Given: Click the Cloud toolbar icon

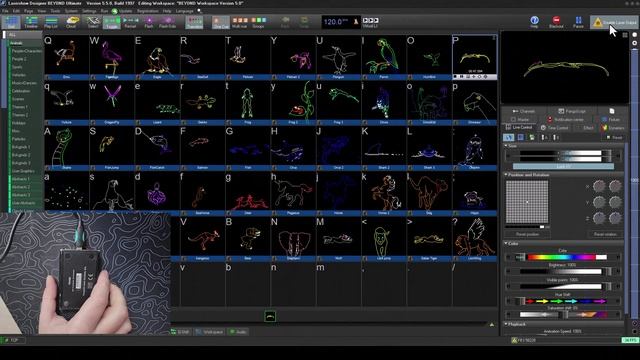Looking at the screenshot, I should point(71,22).
